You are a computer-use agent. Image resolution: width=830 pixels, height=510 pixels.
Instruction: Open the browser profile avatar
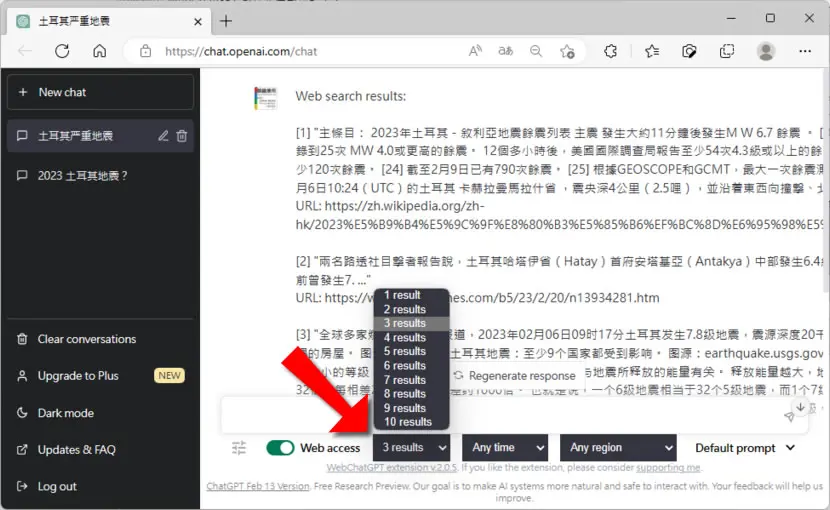click(766, 51)
